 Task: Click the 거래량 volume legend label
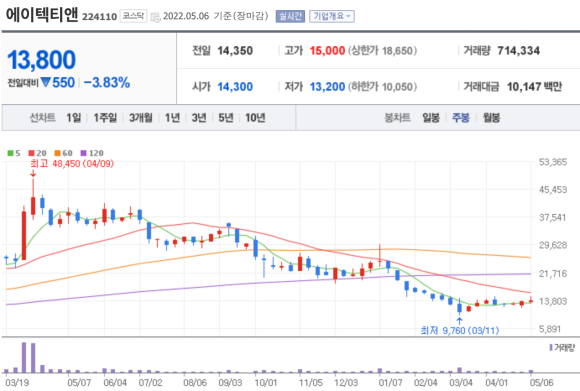[x=564, y=348]
